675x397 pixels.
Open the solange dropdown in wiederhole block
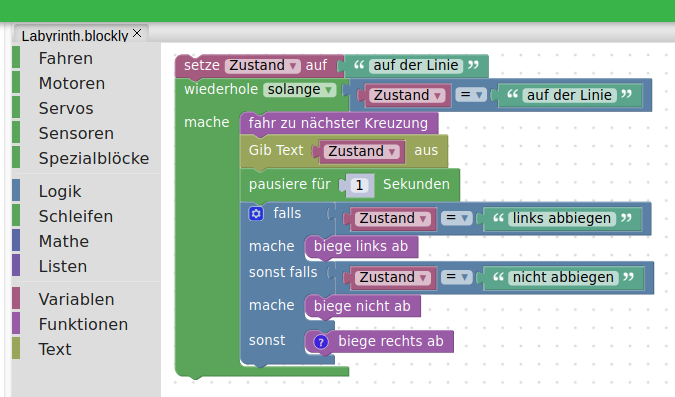click(300, 90)
